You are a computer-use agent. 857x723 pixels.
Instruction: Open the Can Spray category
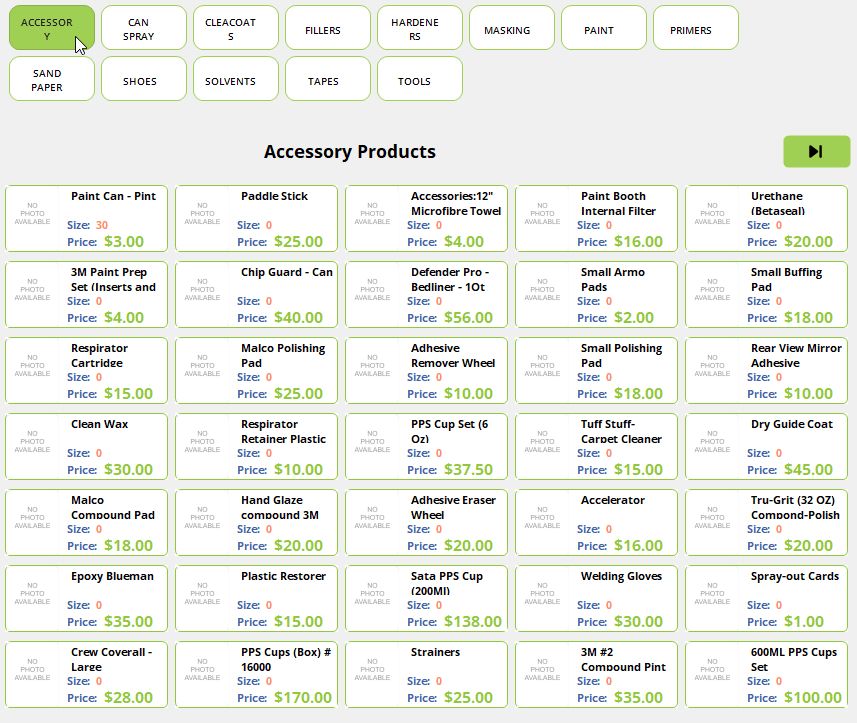click(x=144, y=28)
